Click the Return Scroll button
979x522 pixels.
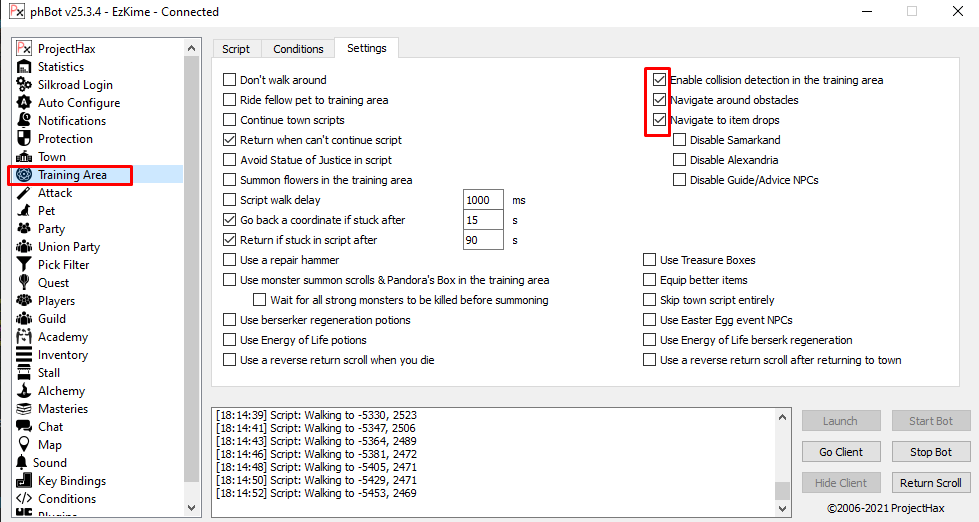pos(930,483)
